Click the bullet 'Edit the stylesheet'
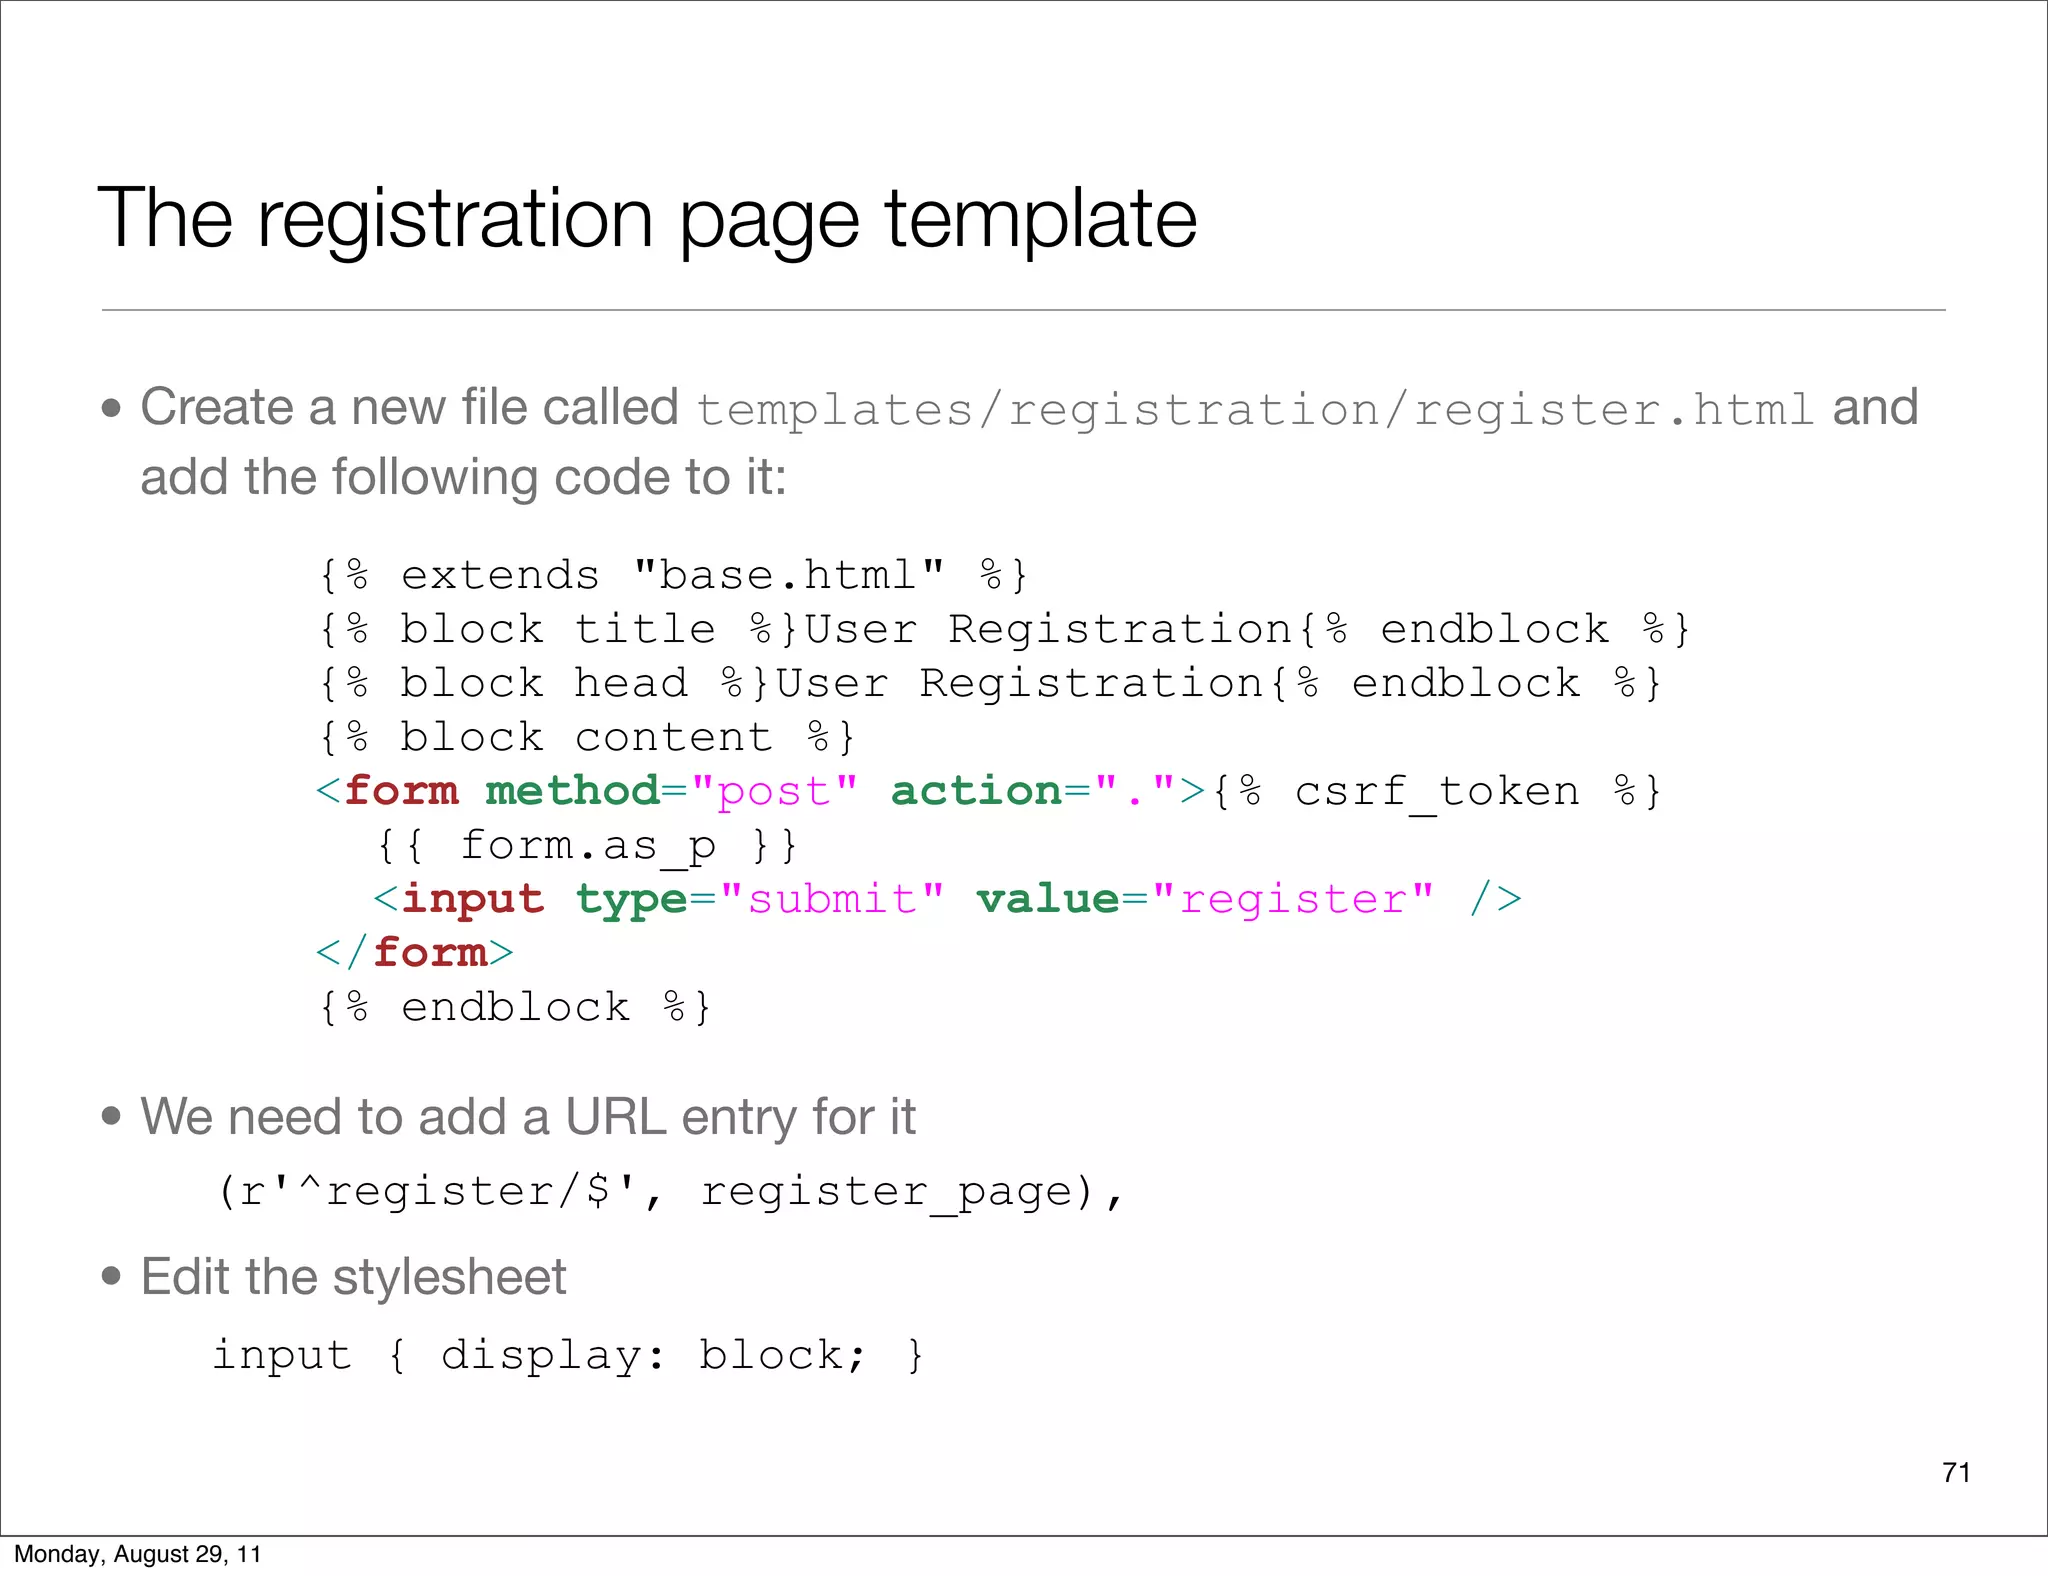 [353, 1277]
